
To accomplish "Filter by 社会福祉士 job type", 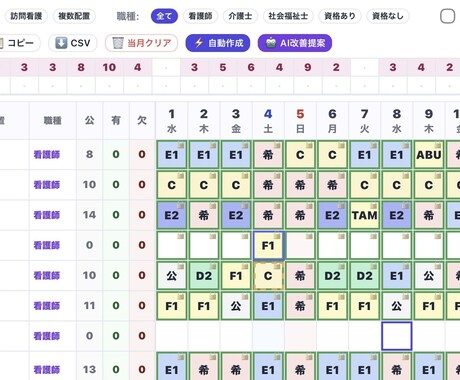I will pos(288,16).
